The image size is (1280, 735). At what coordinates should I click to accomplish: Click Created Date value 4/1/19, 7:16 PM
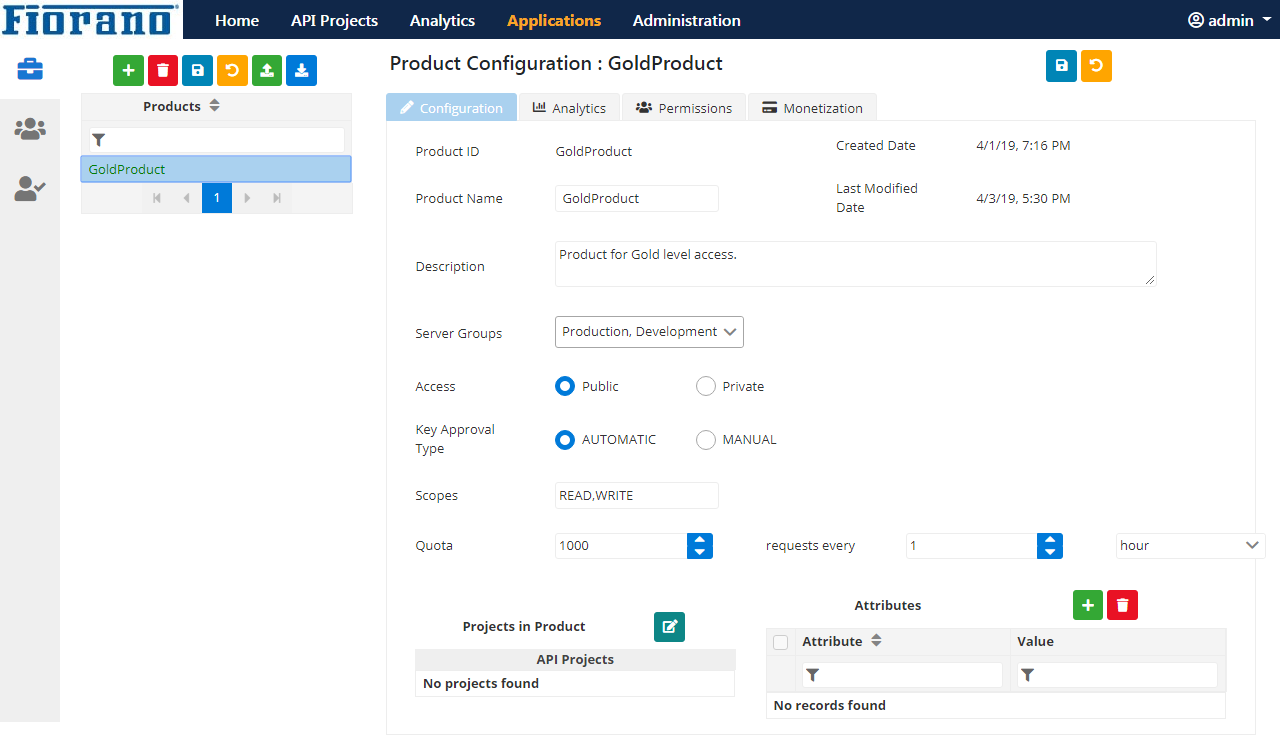1023,145
